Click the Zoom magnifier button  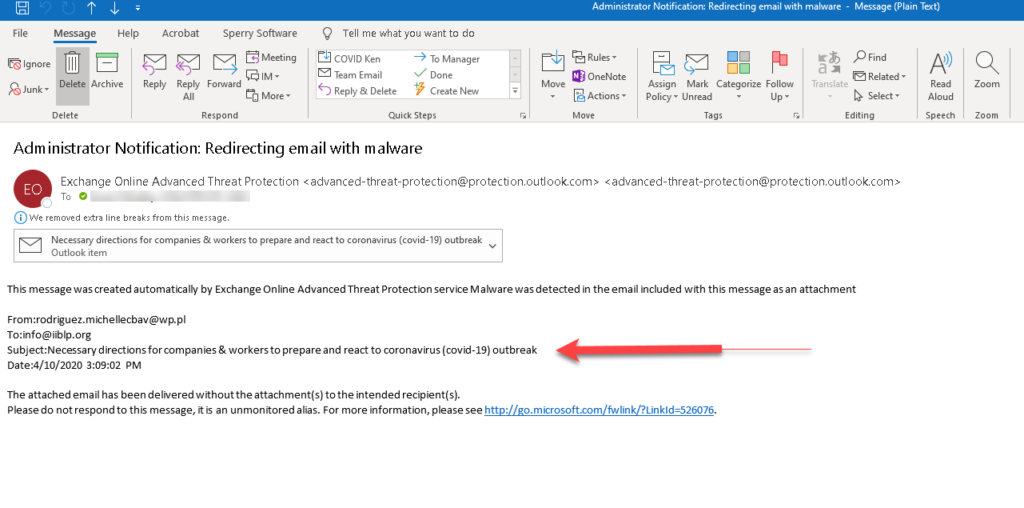click(987, 71)
